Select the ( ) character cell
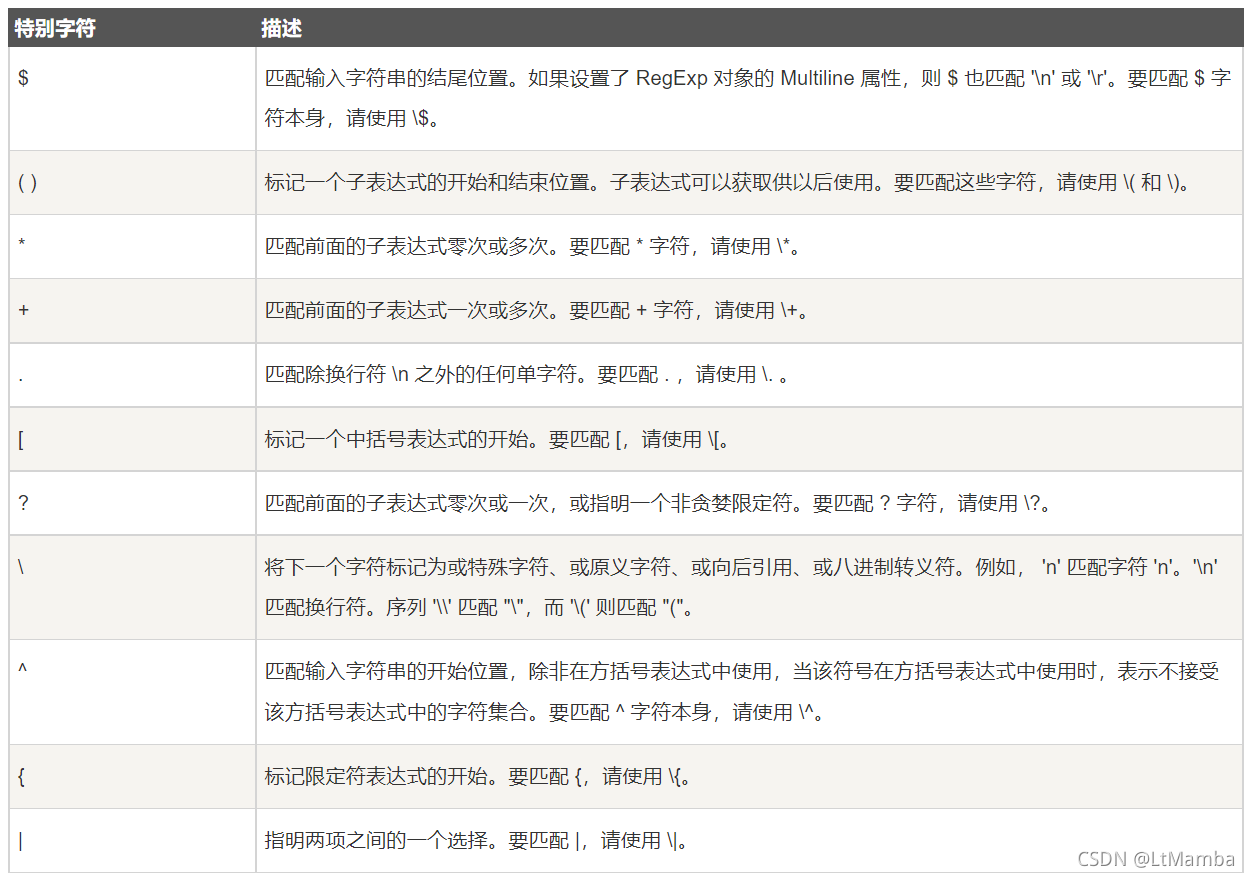 132,183
